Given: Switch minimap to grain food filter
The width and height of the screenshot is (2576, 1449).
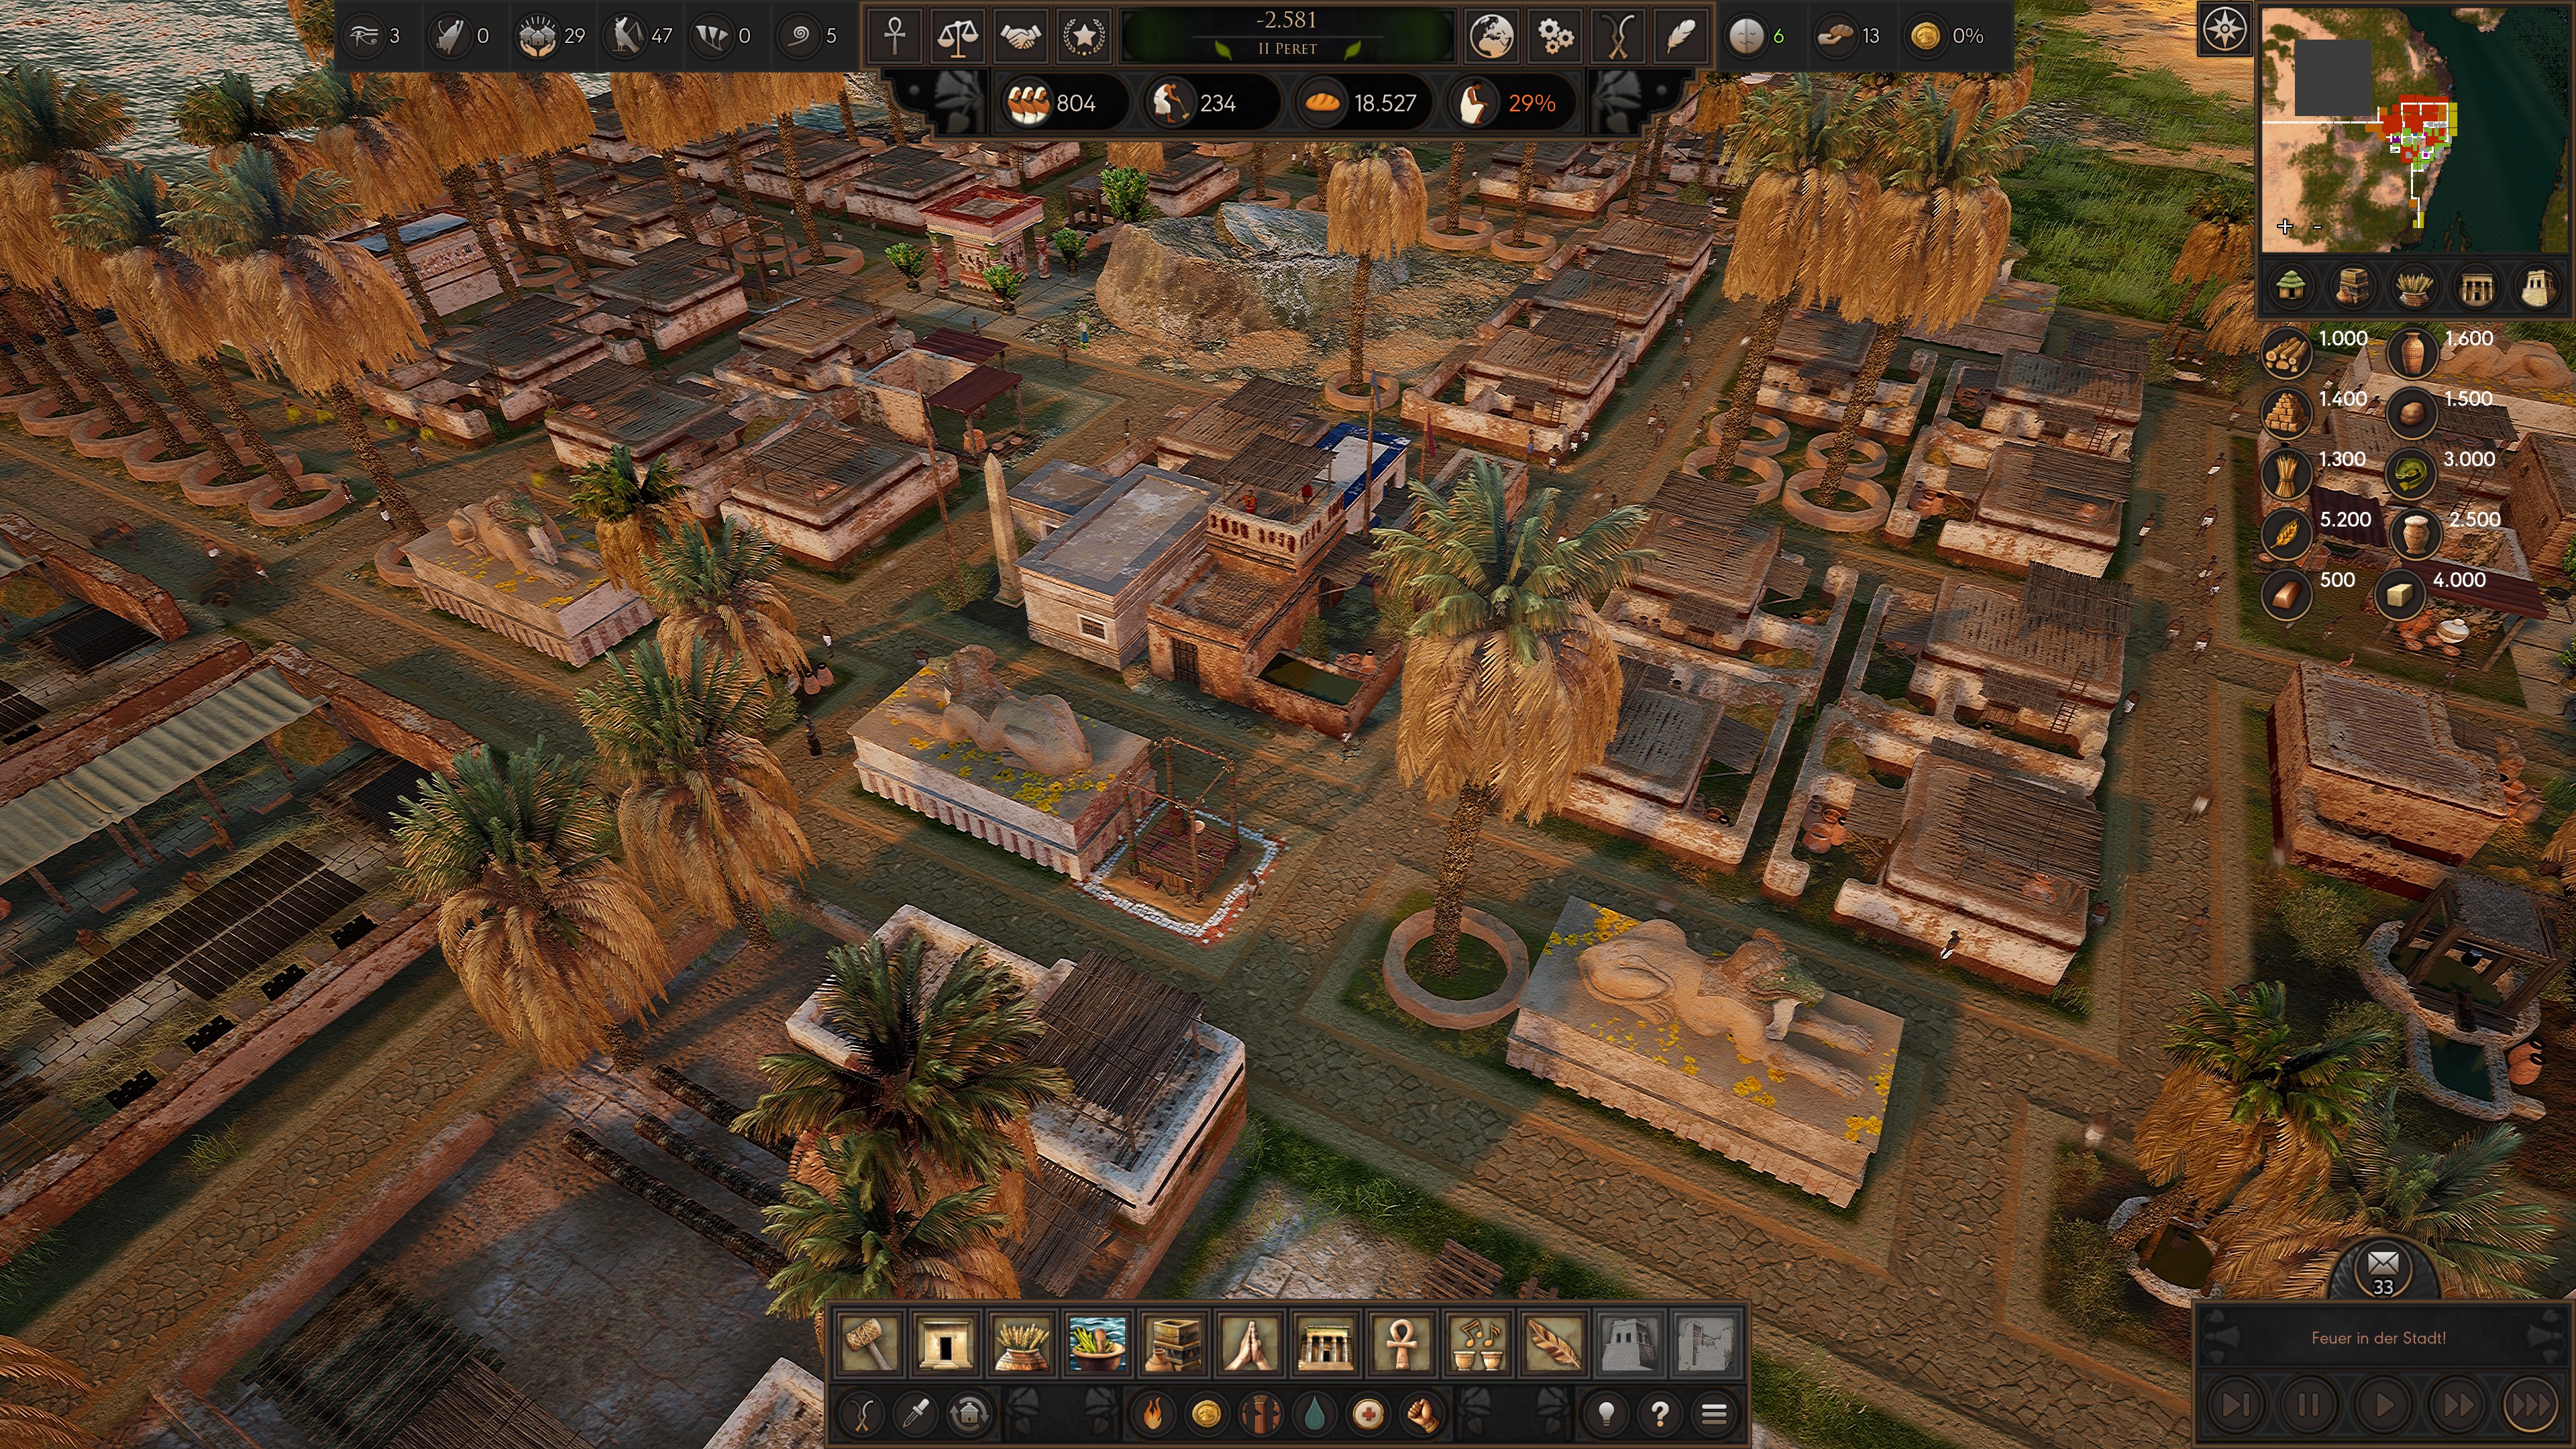Looking at the screenshot, I should pyautogui.click(x=2415, y=288).
